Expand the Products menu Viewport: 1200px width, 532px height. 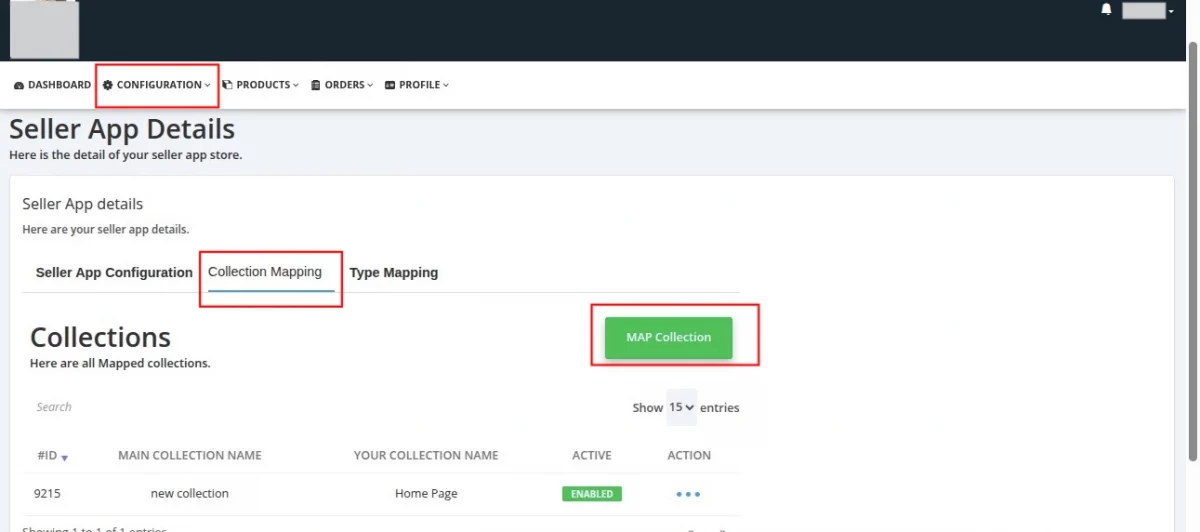[260, 85]
